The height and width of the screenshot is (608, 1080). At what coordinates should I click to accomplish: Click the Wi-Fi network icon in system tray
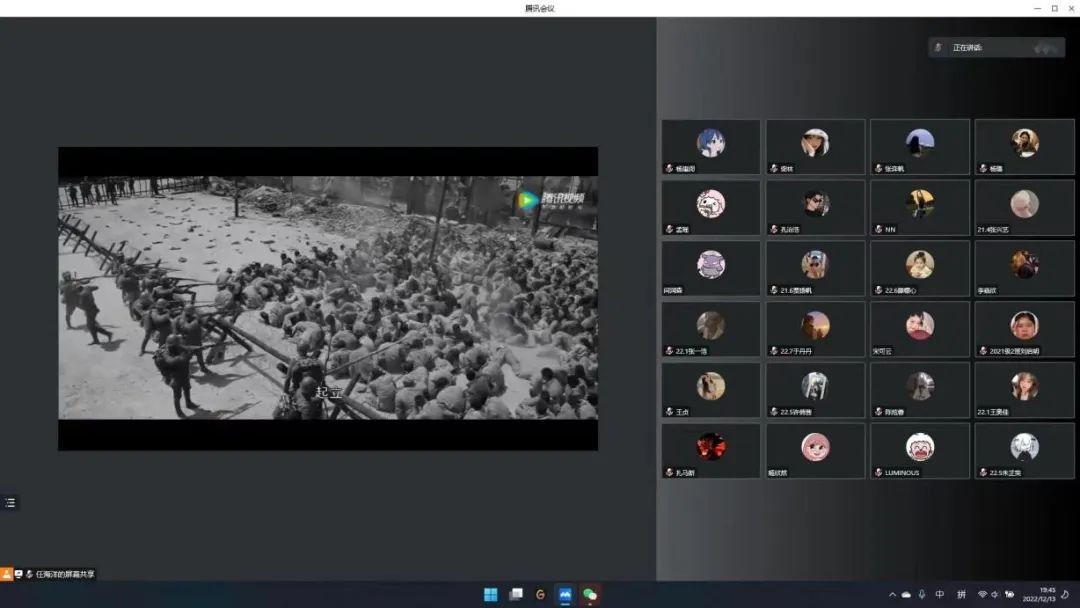[982, 594]
